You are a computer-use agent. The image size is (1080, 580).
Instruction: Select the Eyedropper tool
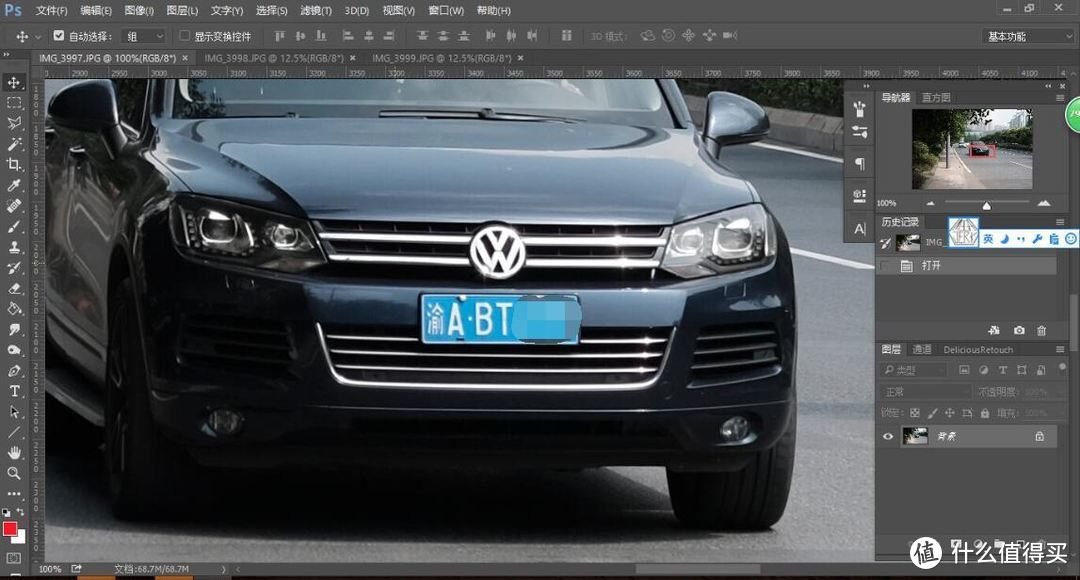click(x=14, y=185)
